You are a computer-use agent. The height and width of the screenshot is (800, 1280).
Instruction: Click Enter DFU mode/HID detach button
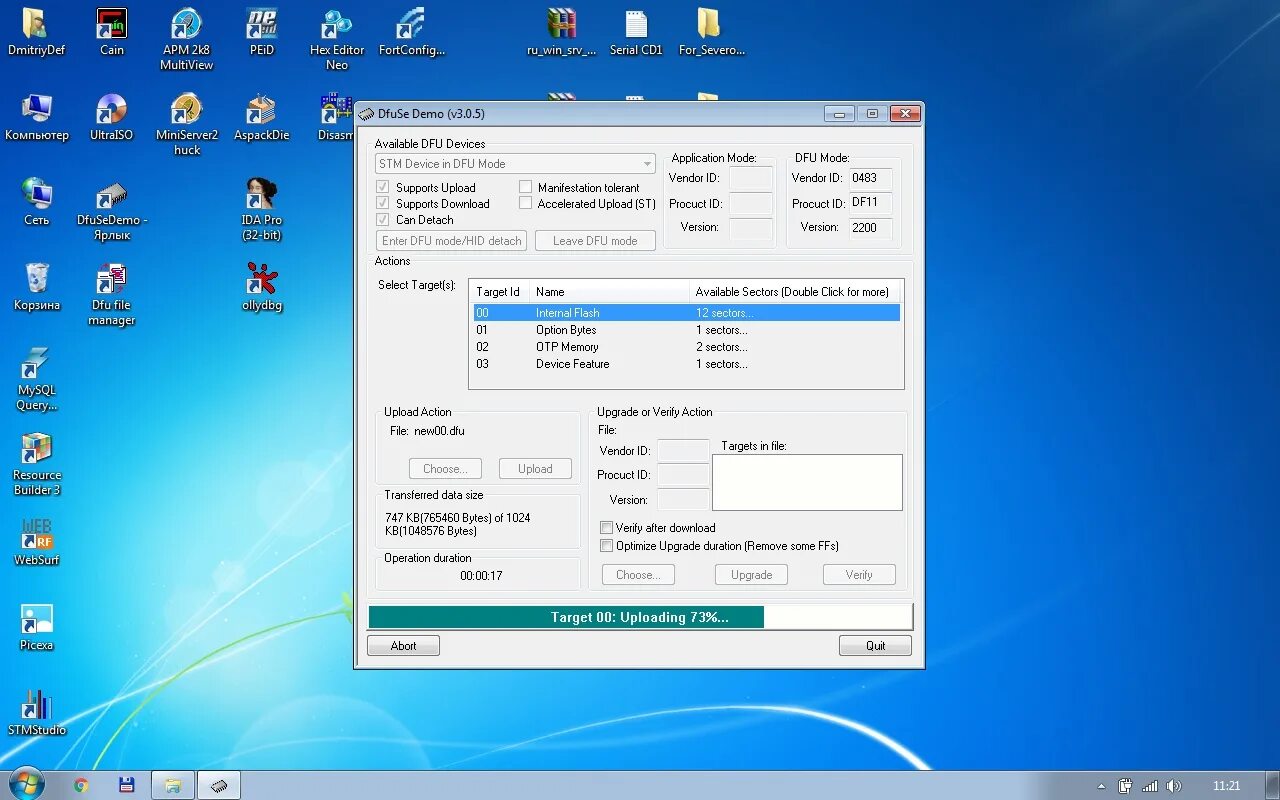coord(452,241)
